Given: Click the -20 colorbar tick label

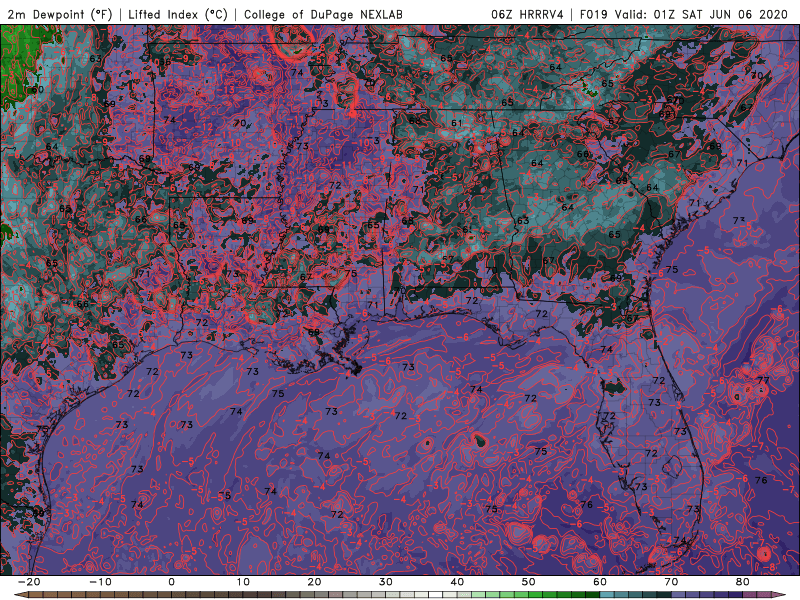Looking at the screenshot, I should 28,582.
